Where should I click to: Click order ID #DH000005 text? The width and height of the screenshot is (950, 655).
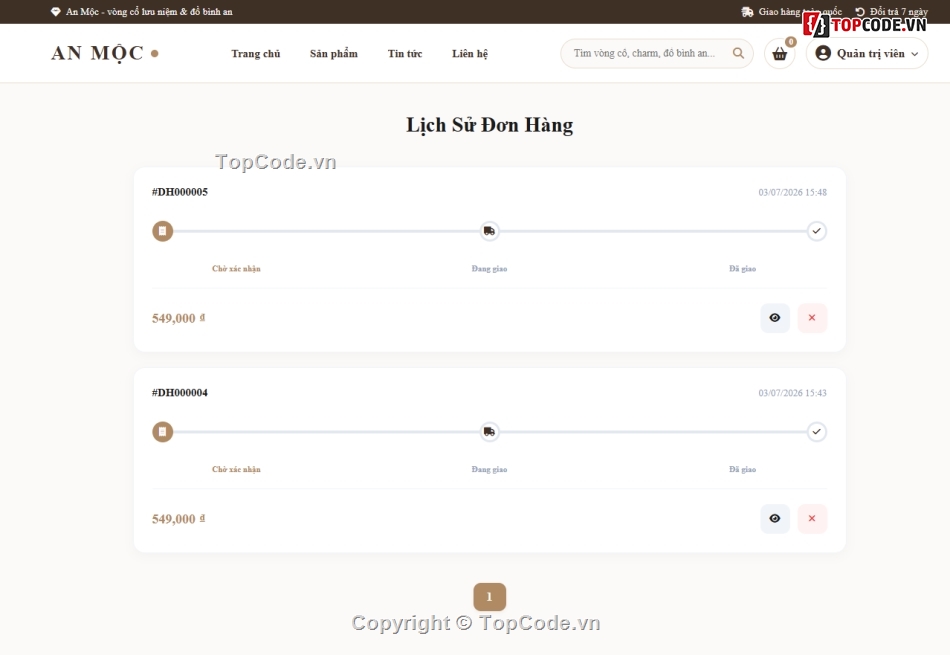point(179,192)
